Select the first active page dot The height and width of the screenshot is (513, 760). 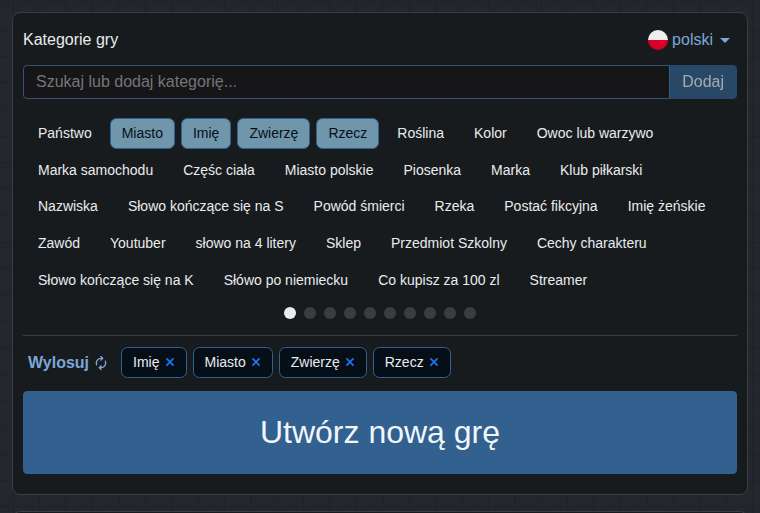290,313
